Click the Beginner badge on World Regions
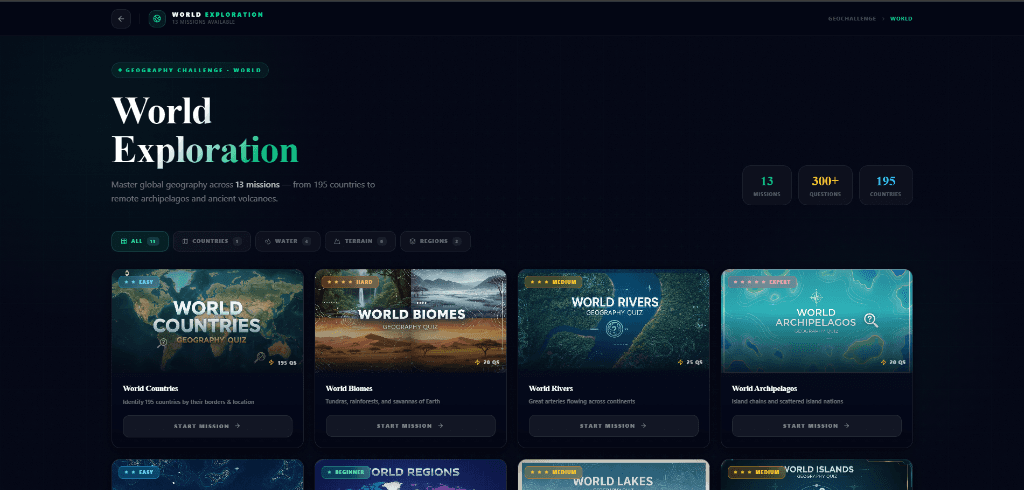 coord(345,472)
